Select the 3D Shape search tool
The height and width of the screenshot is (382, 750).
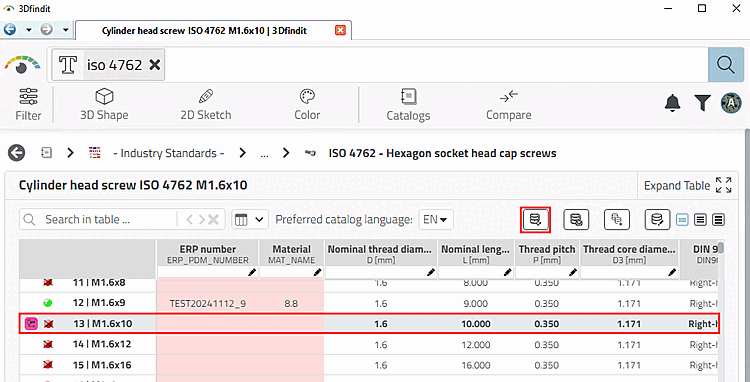(x=104, y=104)
